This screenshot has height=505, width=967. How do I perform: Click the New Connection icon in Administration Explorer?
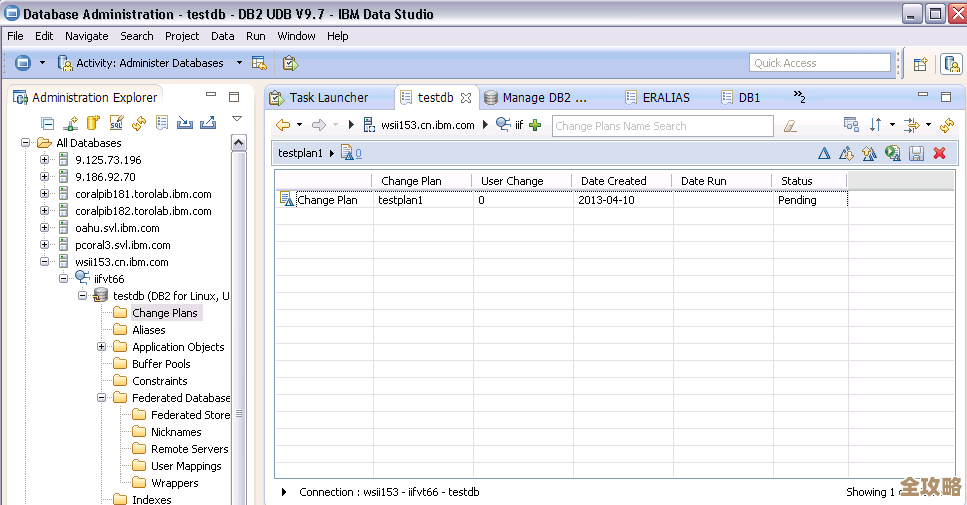click(x=70, y=123)
